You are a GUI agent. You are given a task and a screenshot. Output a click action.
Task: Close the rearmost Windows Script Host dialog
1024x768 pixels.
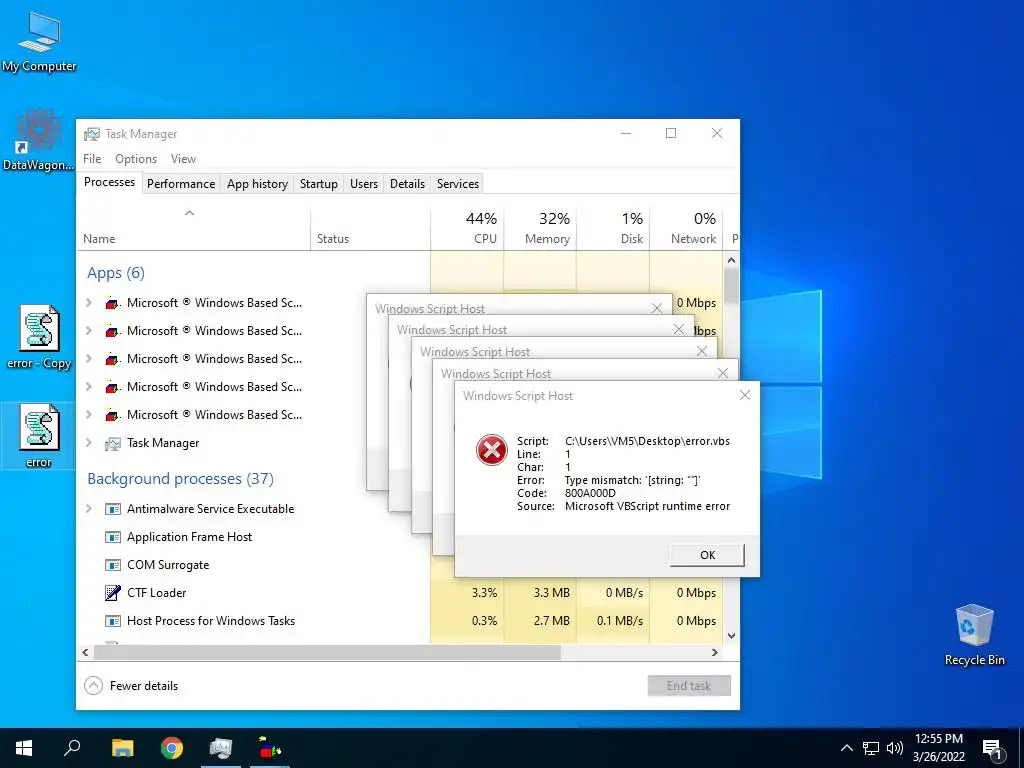tap(657, 308)
